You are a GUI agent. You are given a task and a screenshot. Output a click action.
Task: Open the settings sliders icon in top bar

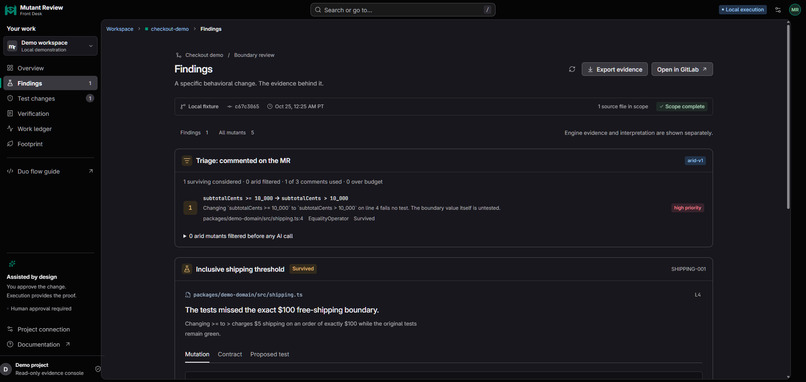[778, 10]
